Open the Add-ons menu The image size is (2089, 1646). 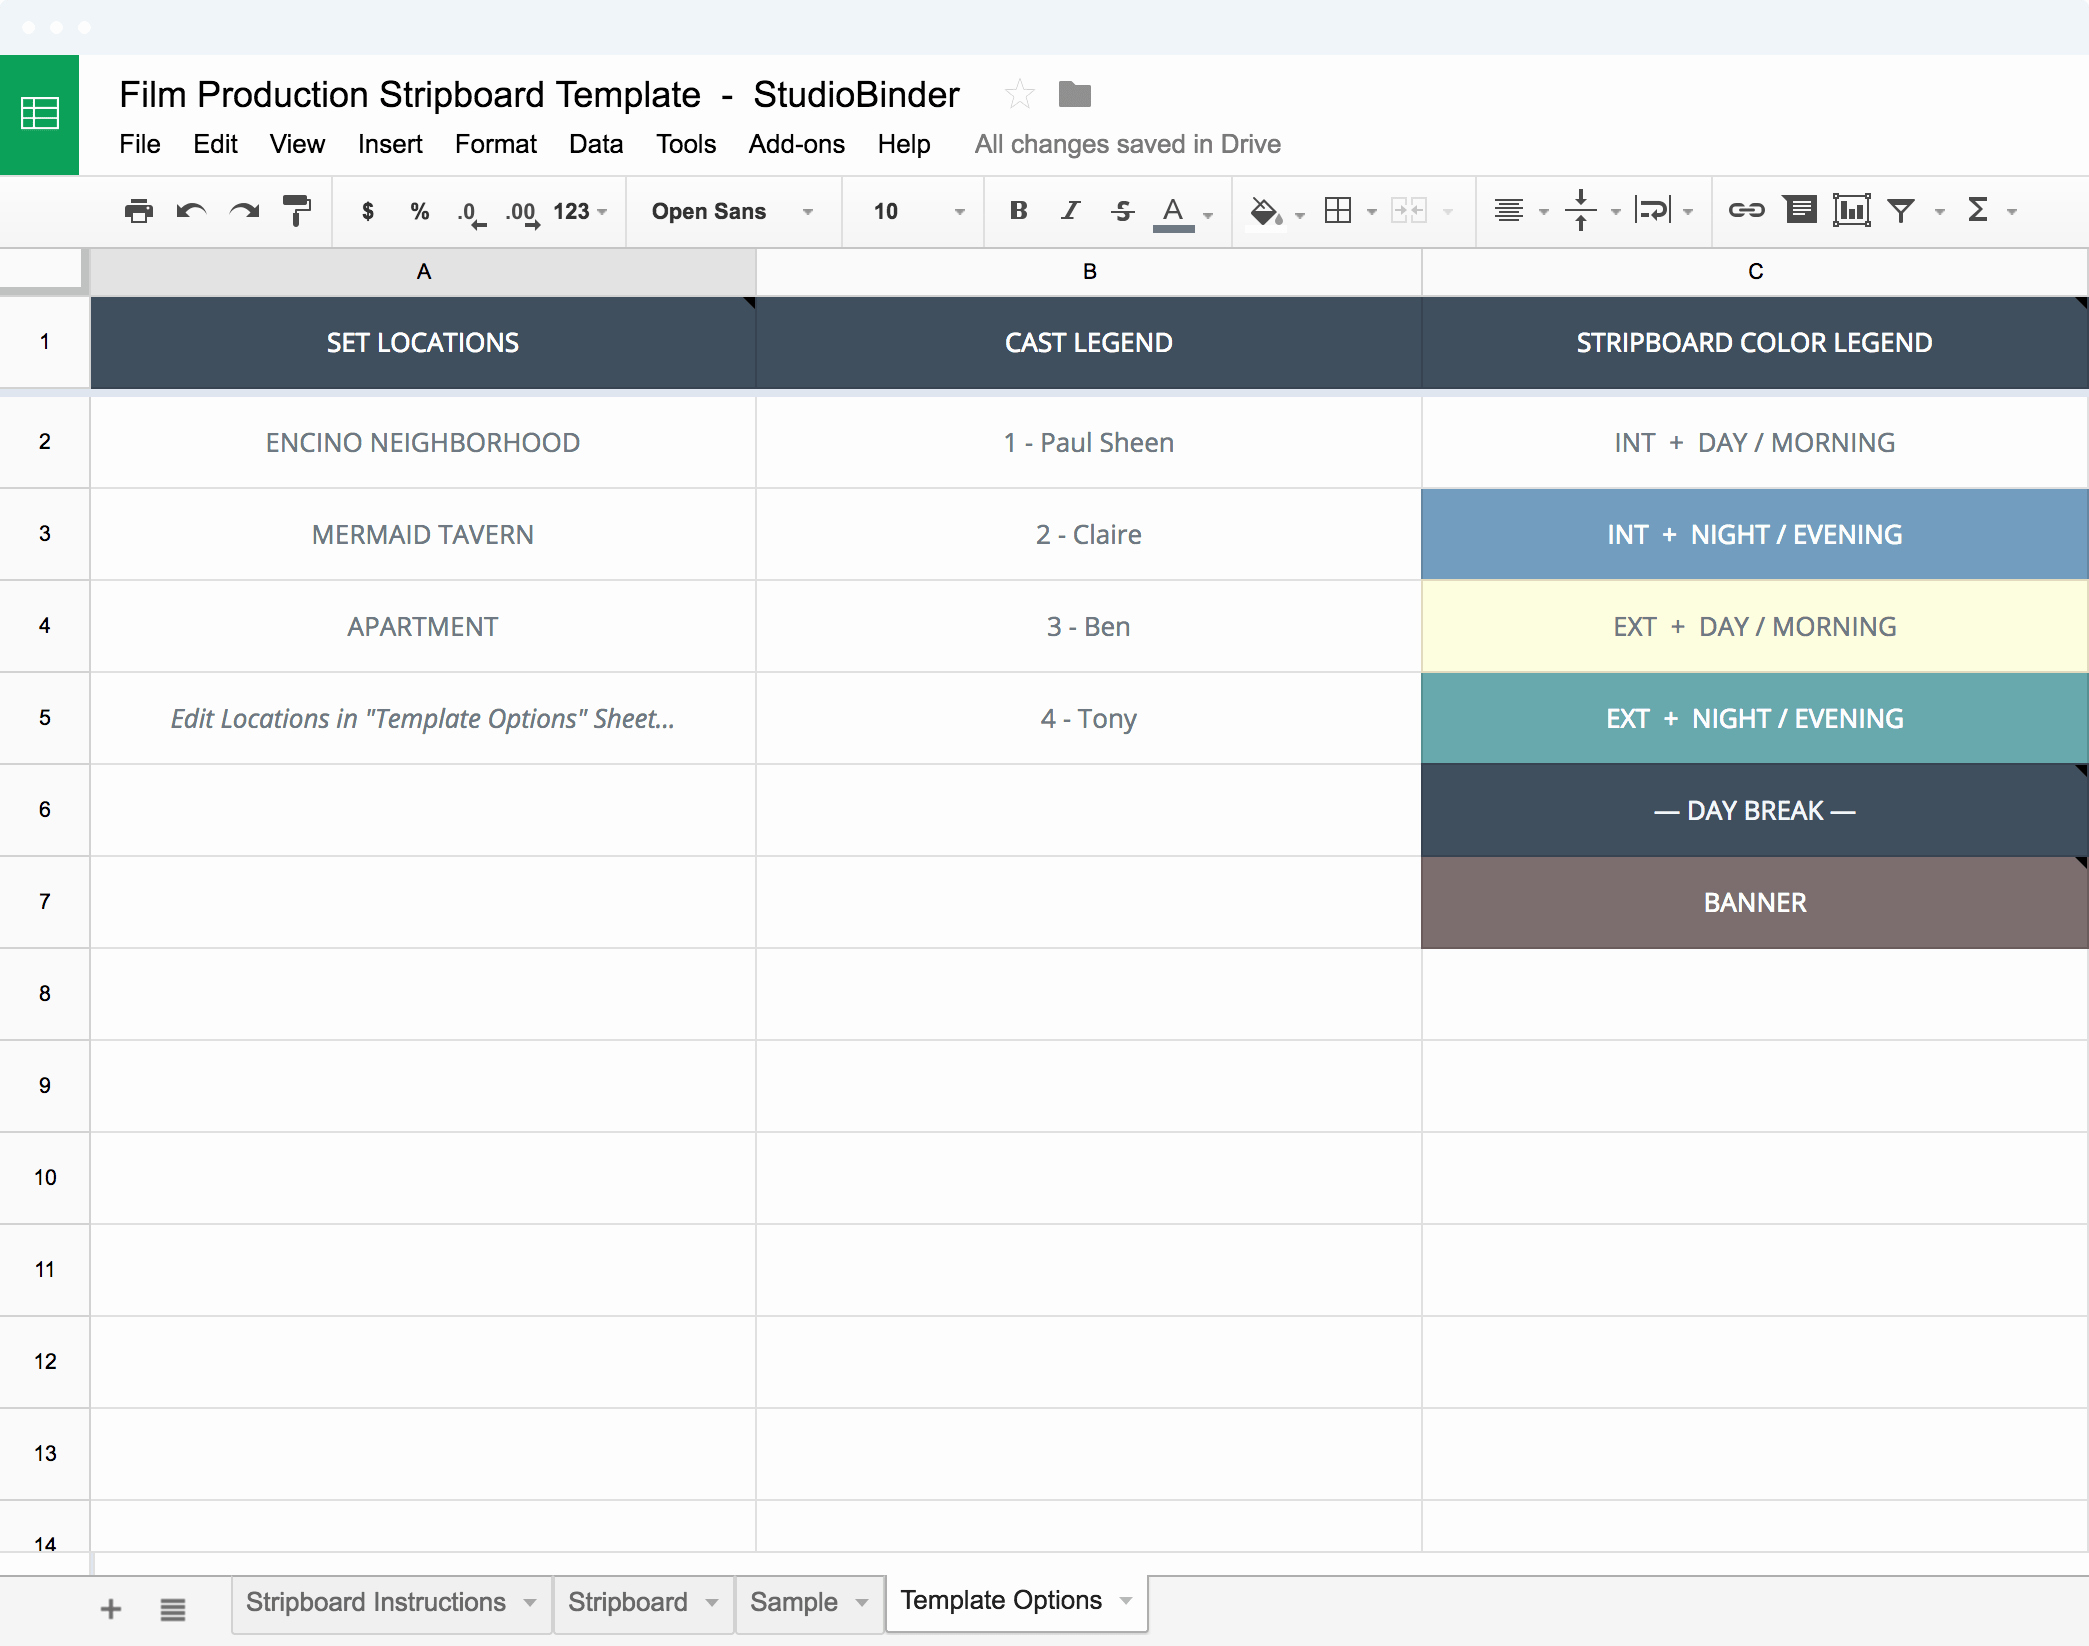794,144
